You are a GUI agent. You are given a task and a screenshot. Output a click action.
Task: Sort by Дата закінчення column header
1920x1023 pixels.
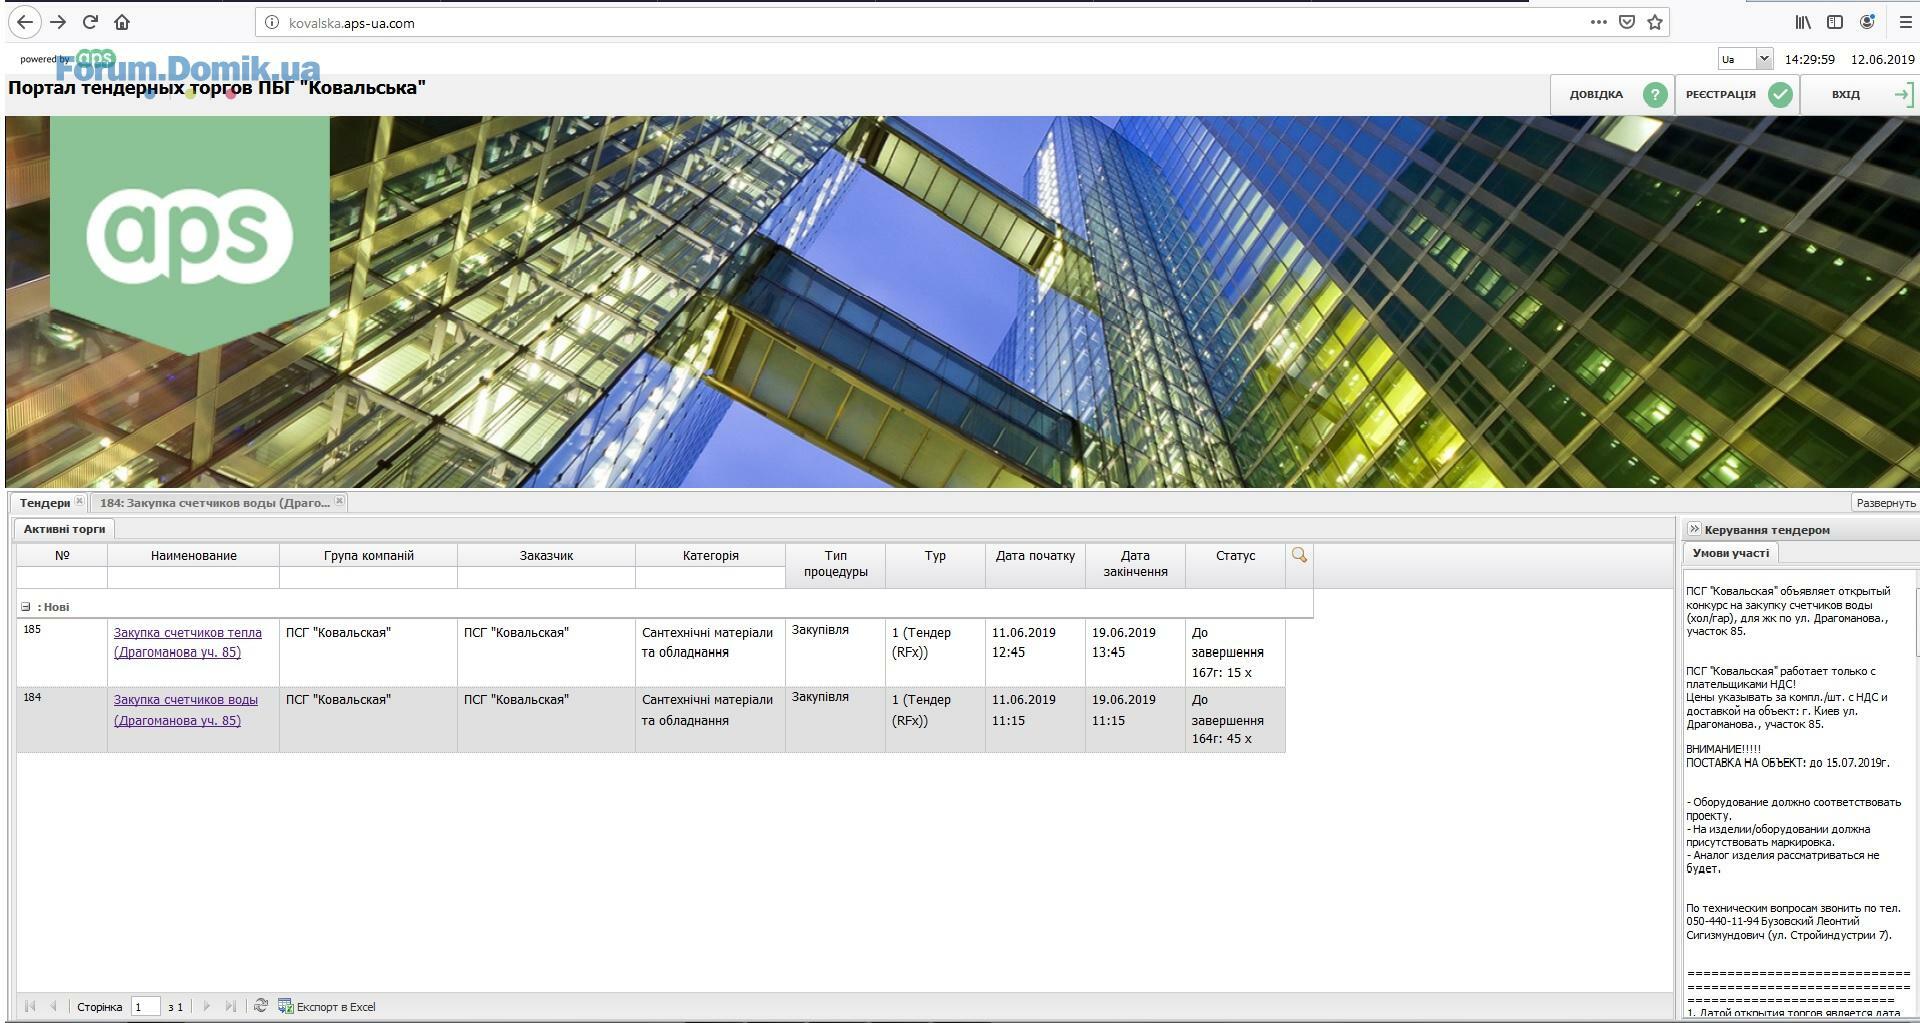[1135, 564]
